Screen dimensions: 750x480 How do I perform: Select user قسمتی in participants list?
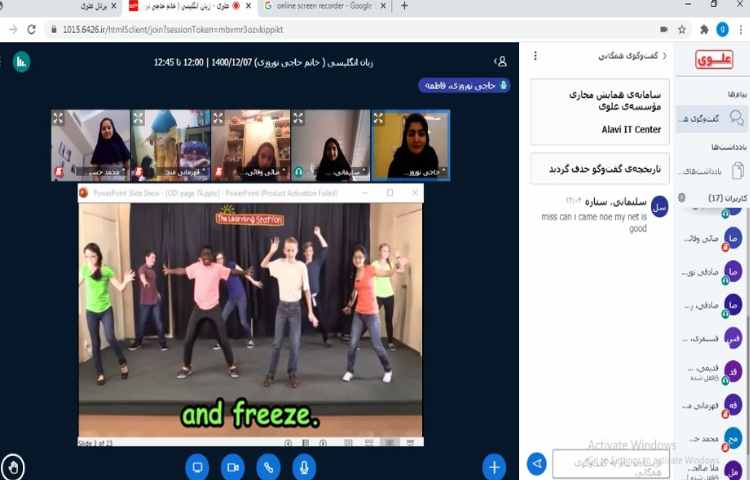click(x=712, y=338)
